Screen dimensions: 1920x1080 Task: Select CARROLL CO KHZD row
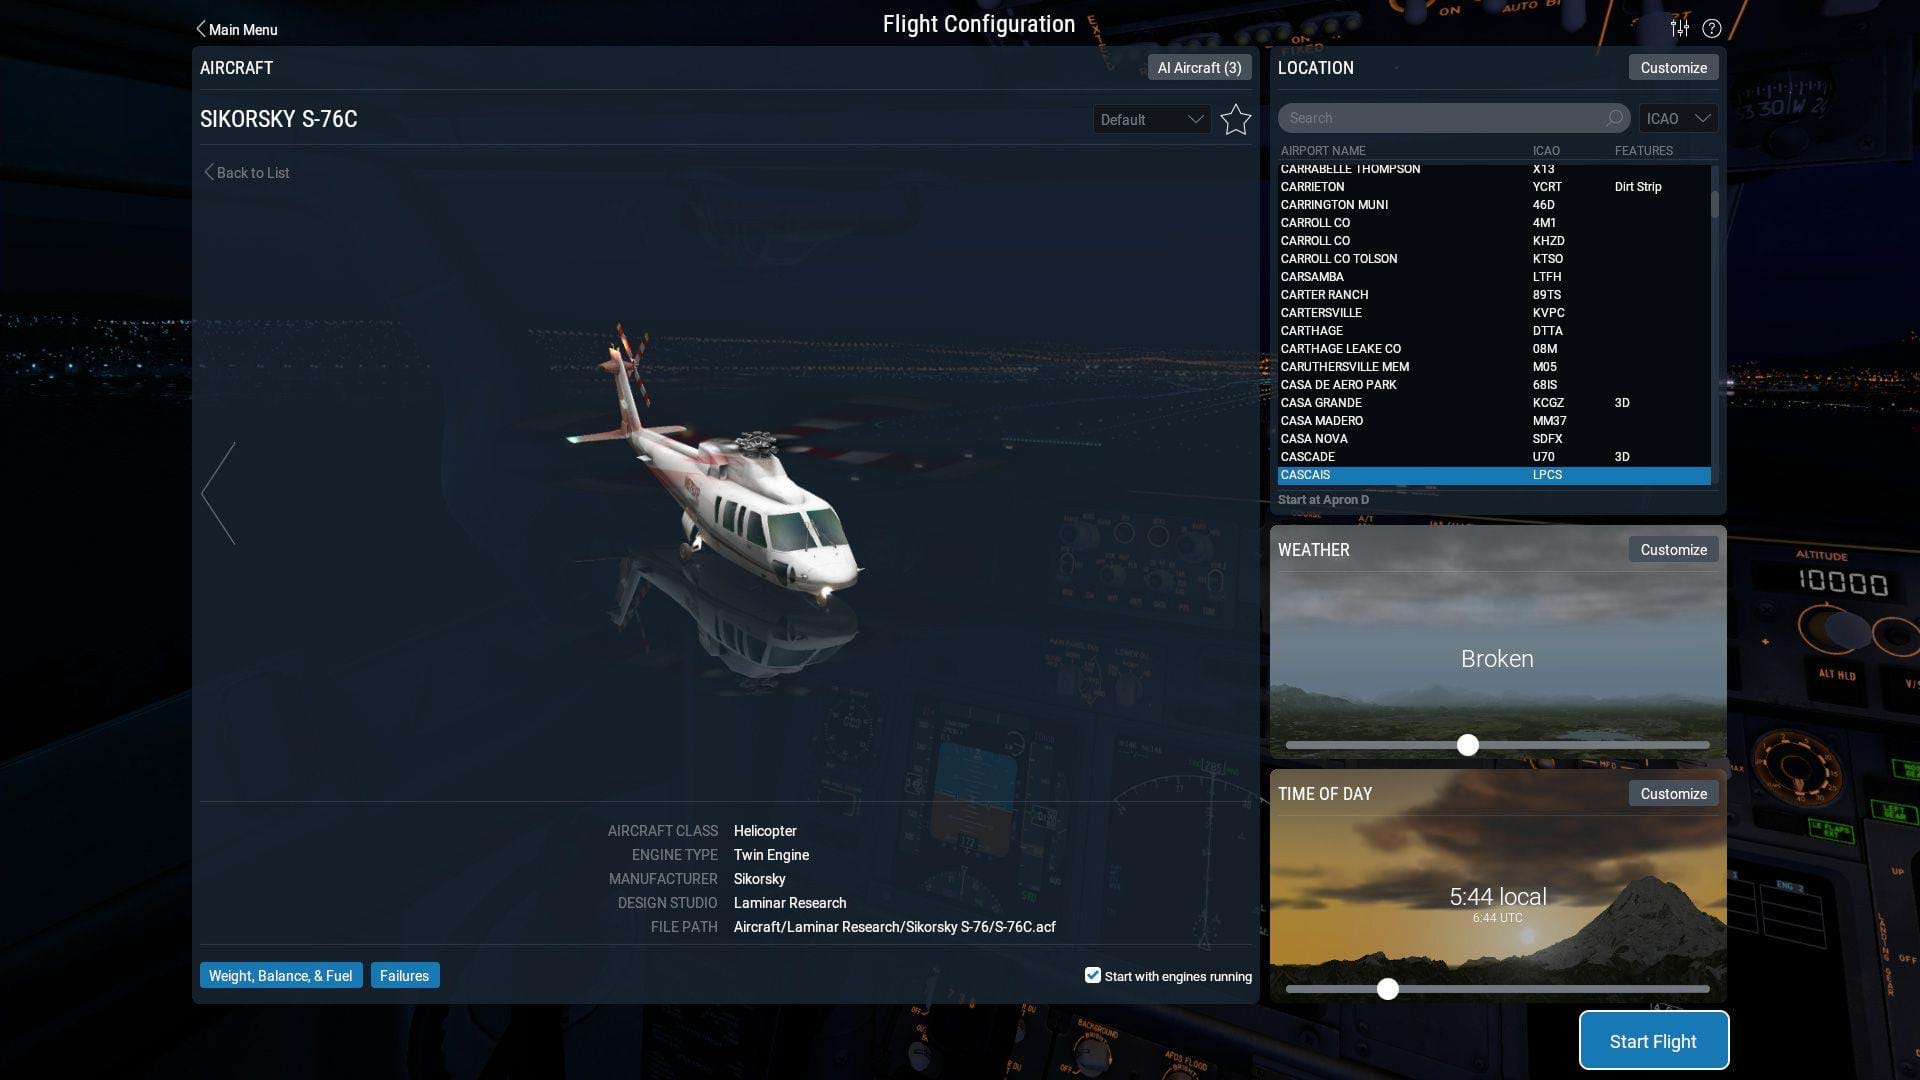coord(1494,240)
